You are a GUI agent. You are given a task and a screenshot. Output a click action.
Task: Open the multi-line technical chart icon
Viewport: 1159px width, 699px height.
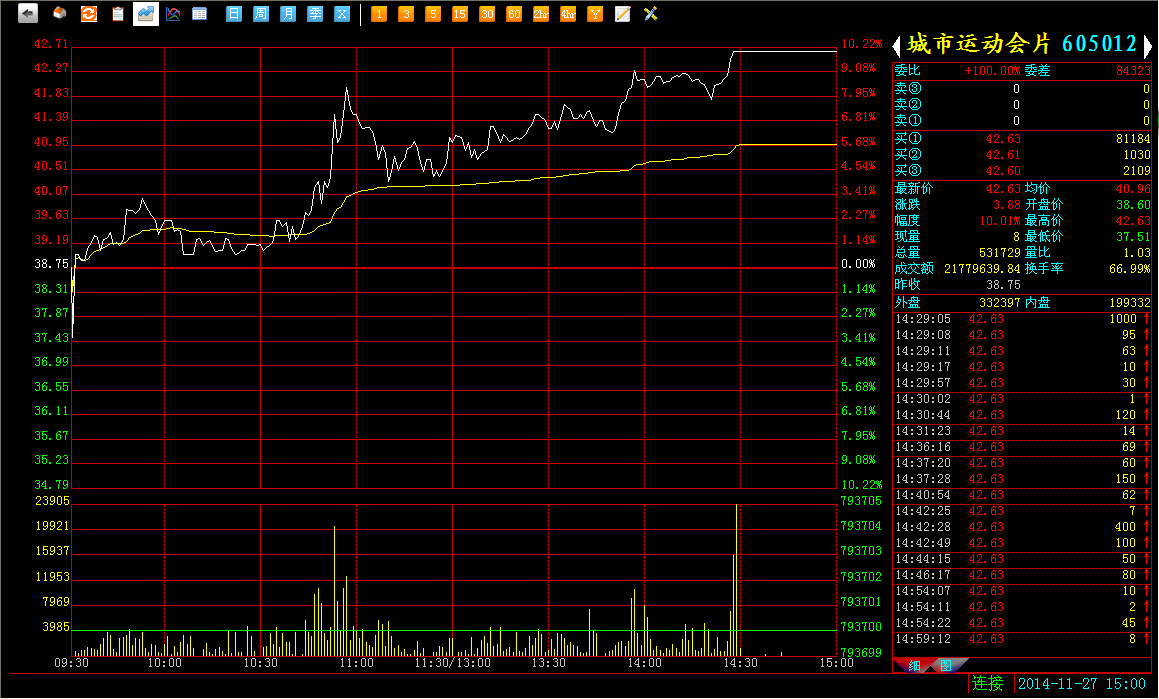tap(173, 13)
